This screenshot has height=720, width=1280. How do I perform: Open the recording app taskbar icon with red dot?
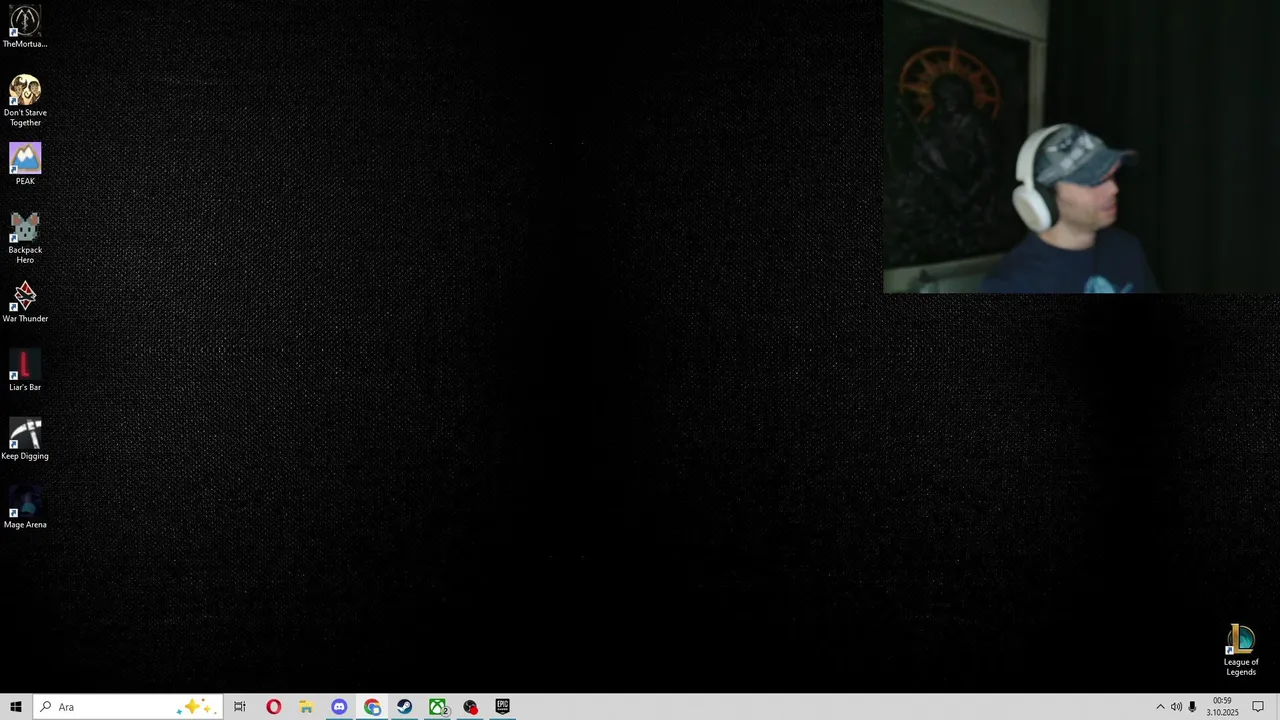click(470, 707)
